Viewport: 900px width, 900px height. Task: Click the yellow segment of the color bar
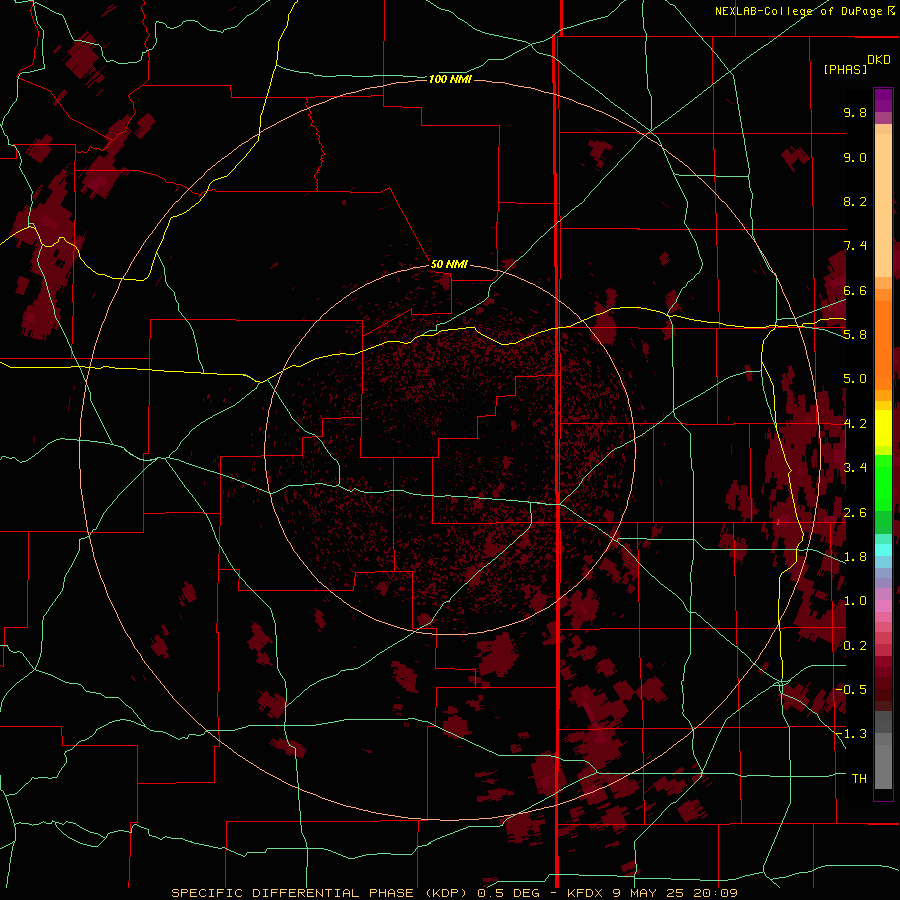883,428
